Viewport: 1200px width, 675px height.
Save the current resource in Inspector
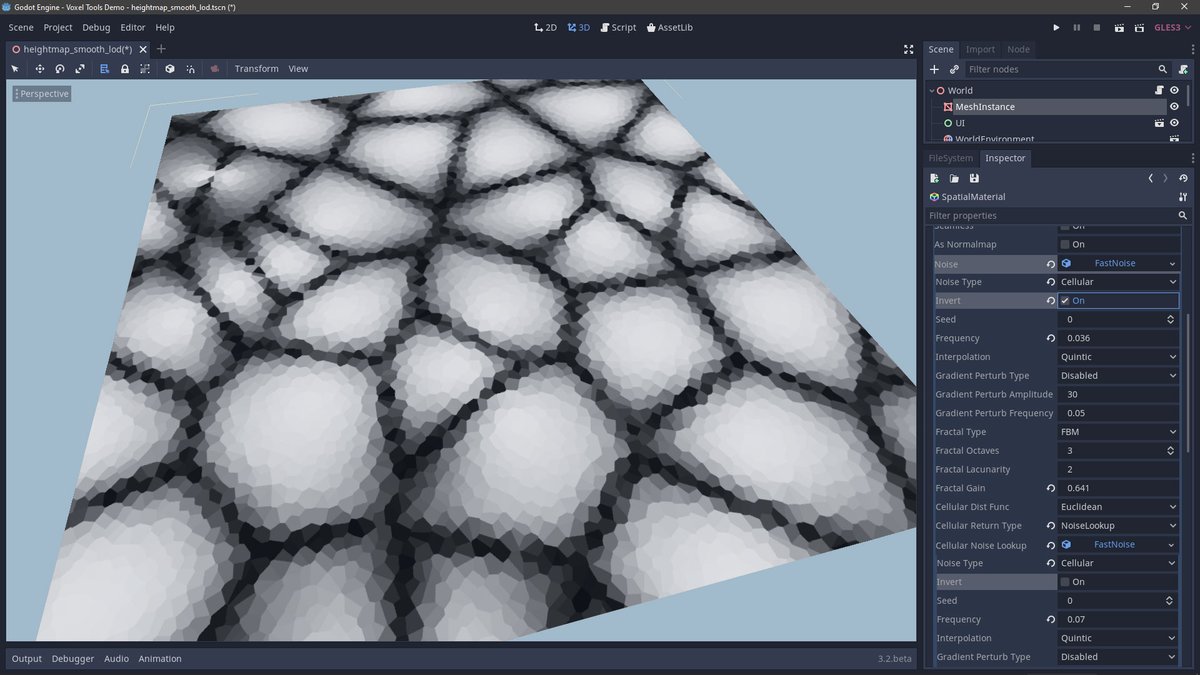pos(974,178)
